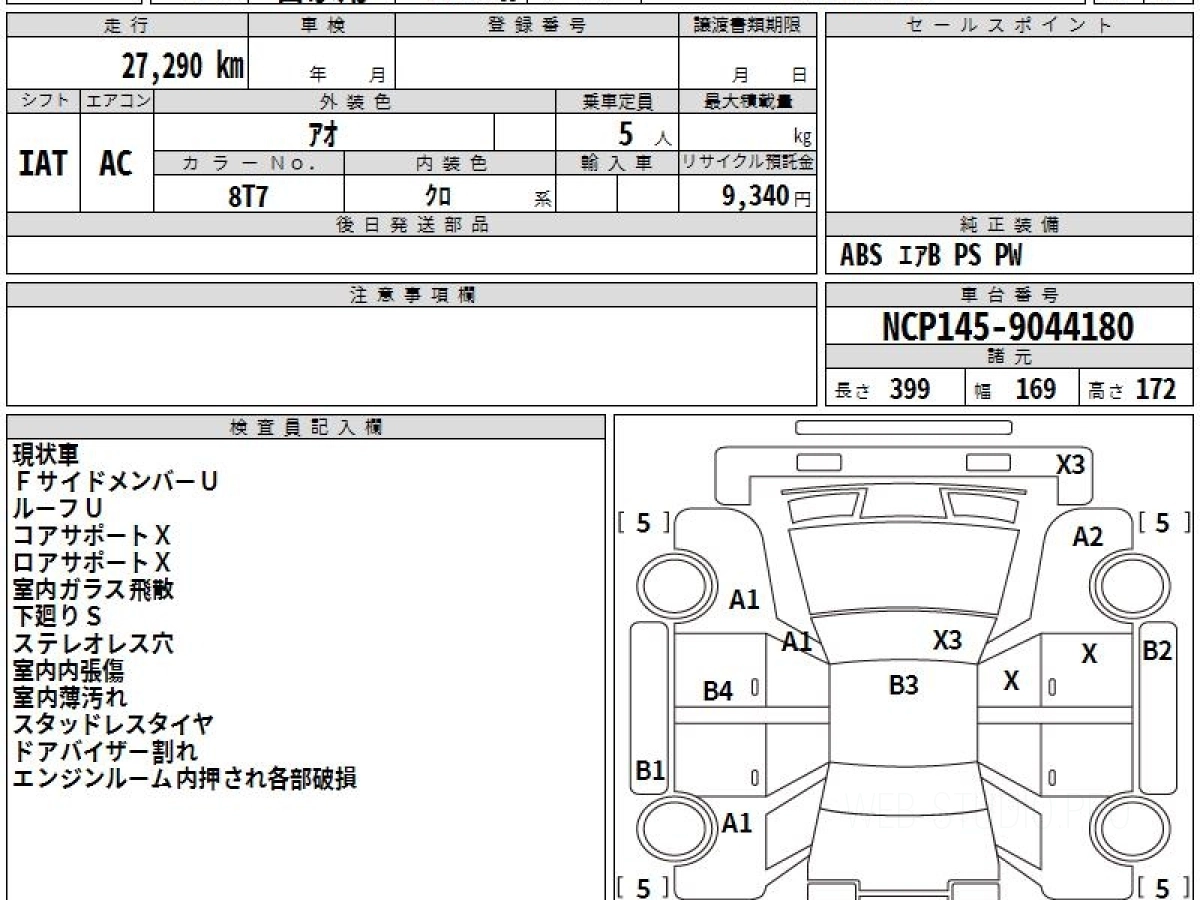Select the 5 人 seating capacity value
1200x900 pixels.
coord(644,134)
